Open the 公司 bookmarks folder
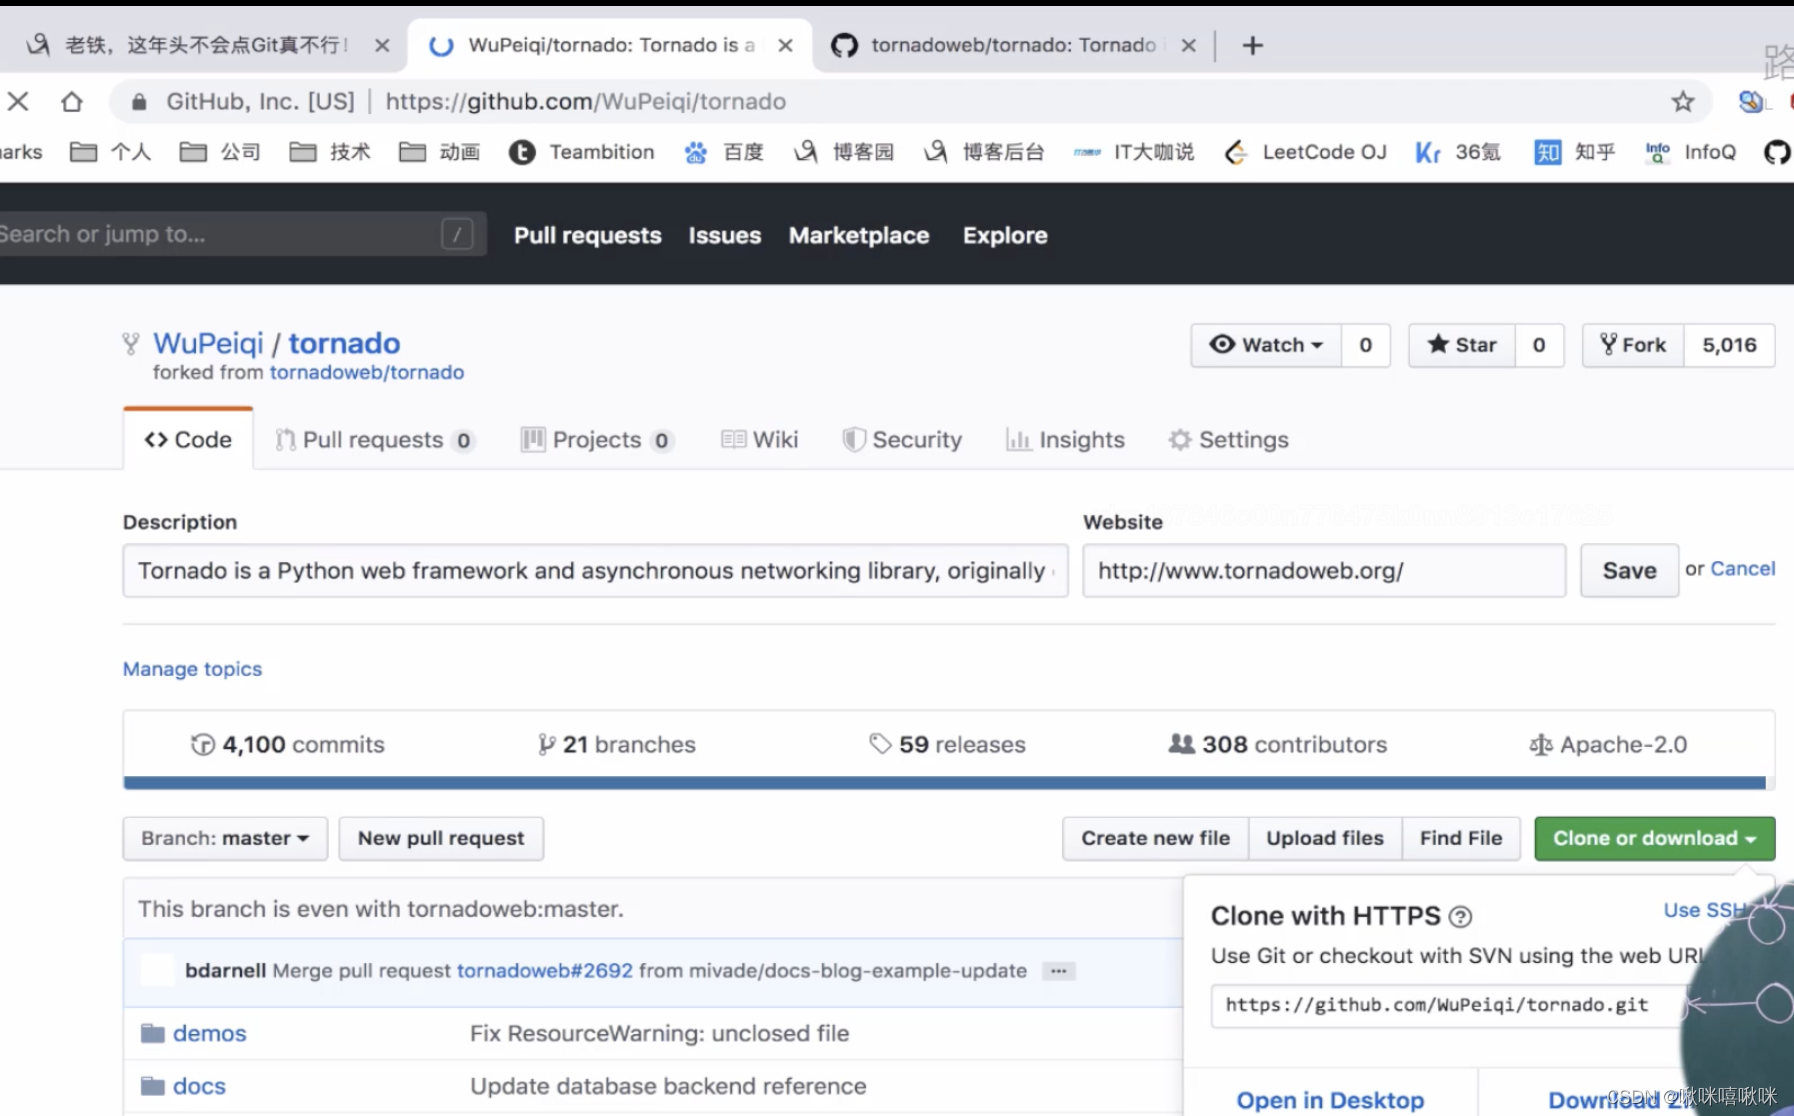The image size is (1794, 1116). click(221, 152)
